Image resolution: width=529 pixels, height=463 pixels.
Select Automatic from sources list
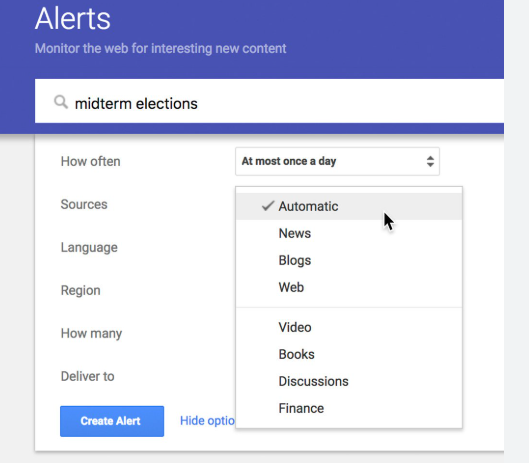[349, 206]
